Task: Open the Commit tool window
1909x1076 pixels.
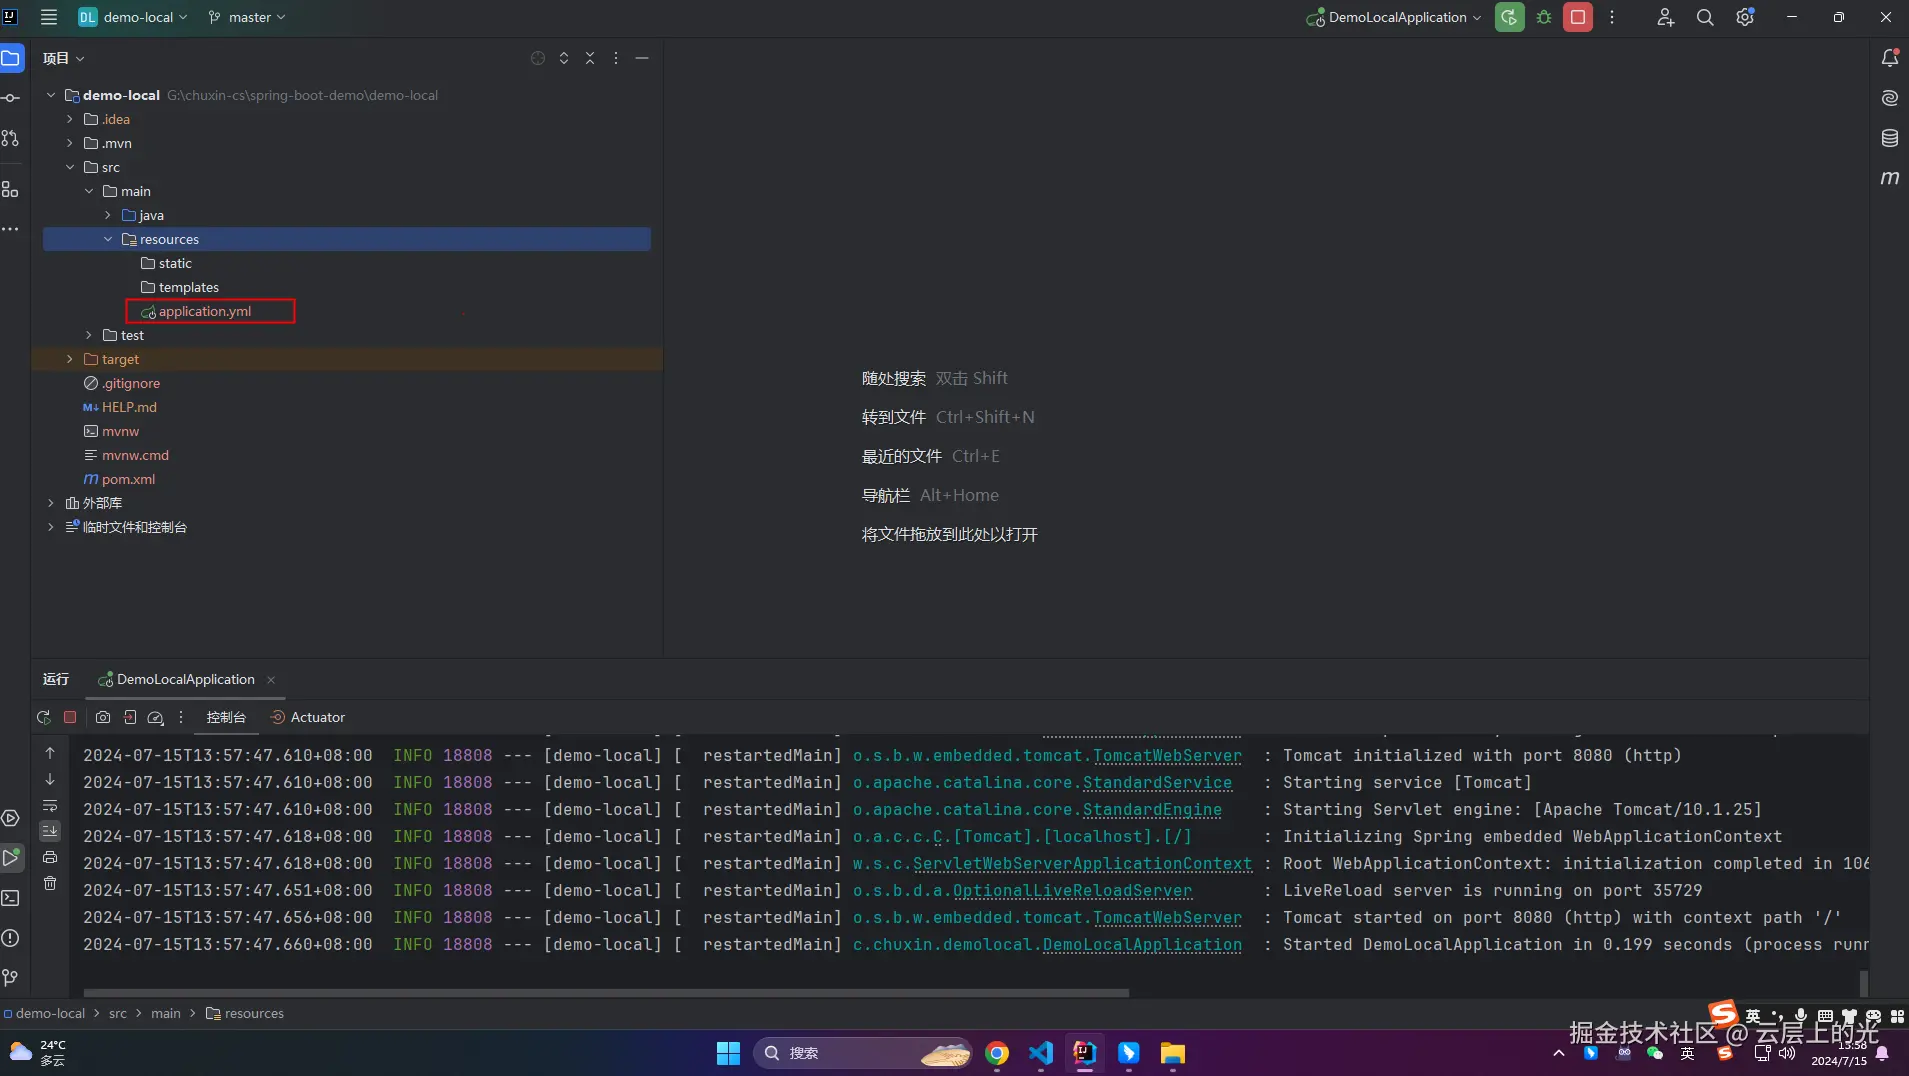Action: (11, 98)
